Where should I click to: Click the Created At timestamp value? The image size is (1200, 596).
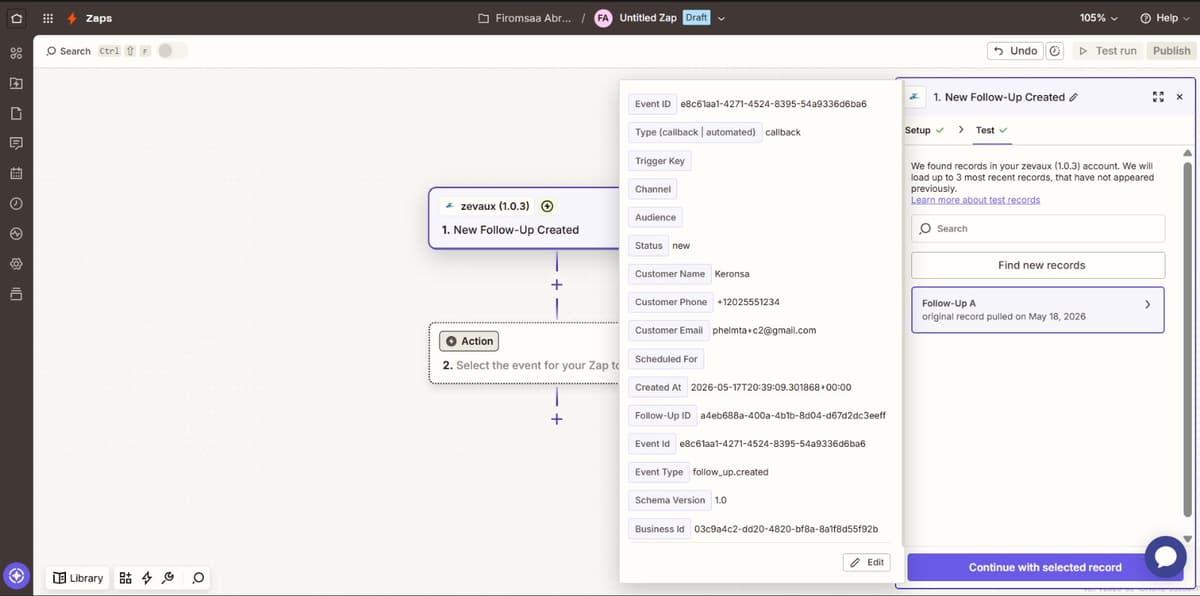pos(771,387)
